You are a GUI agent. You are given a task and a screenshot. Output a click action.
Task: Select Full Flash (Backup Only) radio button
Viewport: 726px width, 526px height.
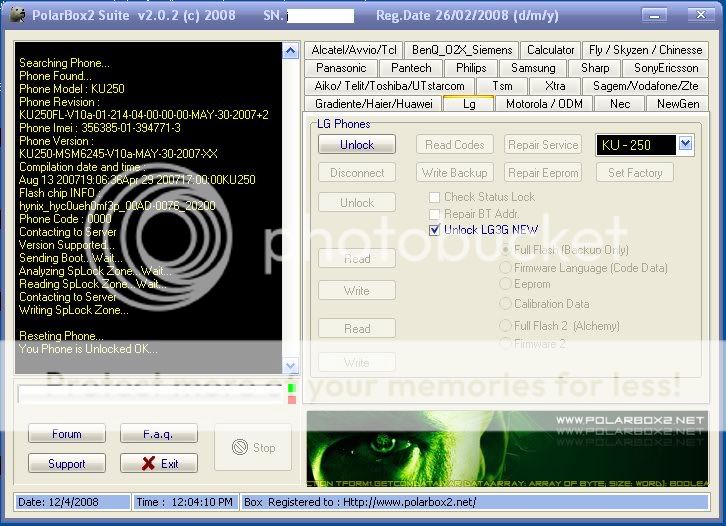pyautogui.click(x=505, y=250)
